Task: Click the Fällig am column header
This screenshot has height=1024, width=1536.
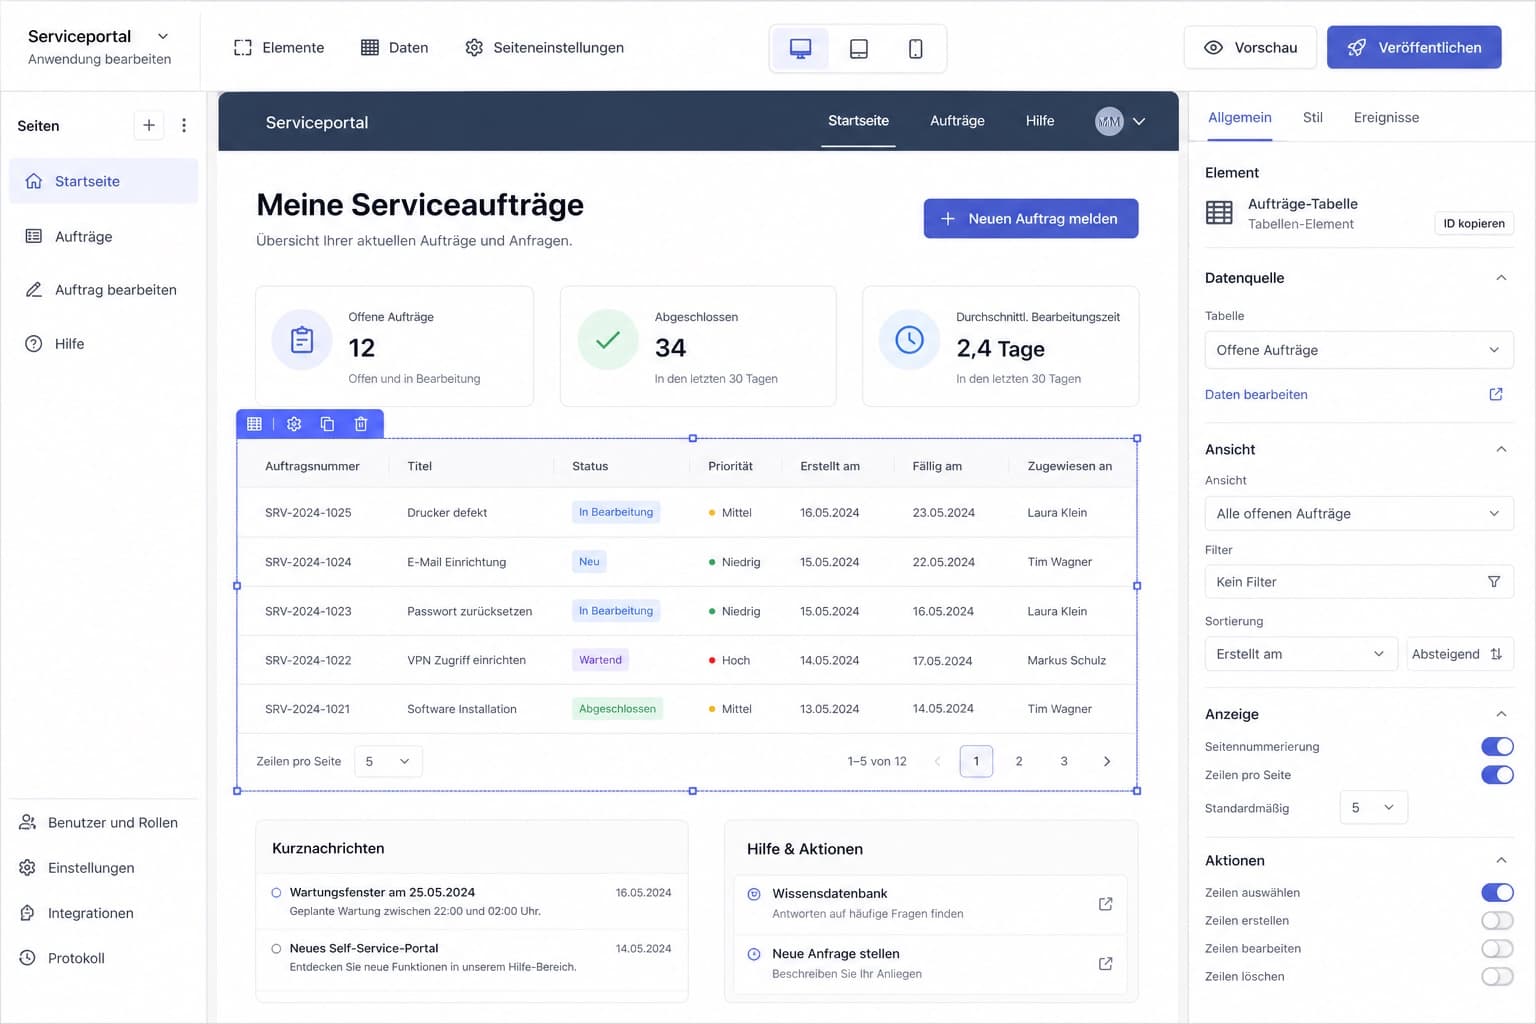Action: pyautogui.click(x=937, y=466)
